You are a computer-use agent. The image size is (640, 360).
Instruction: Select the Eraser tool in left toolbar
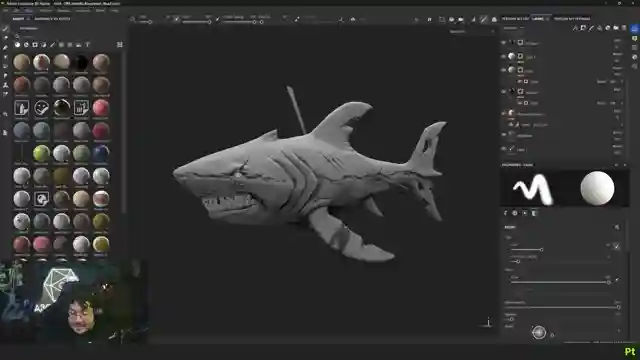(x=5, y=38)
